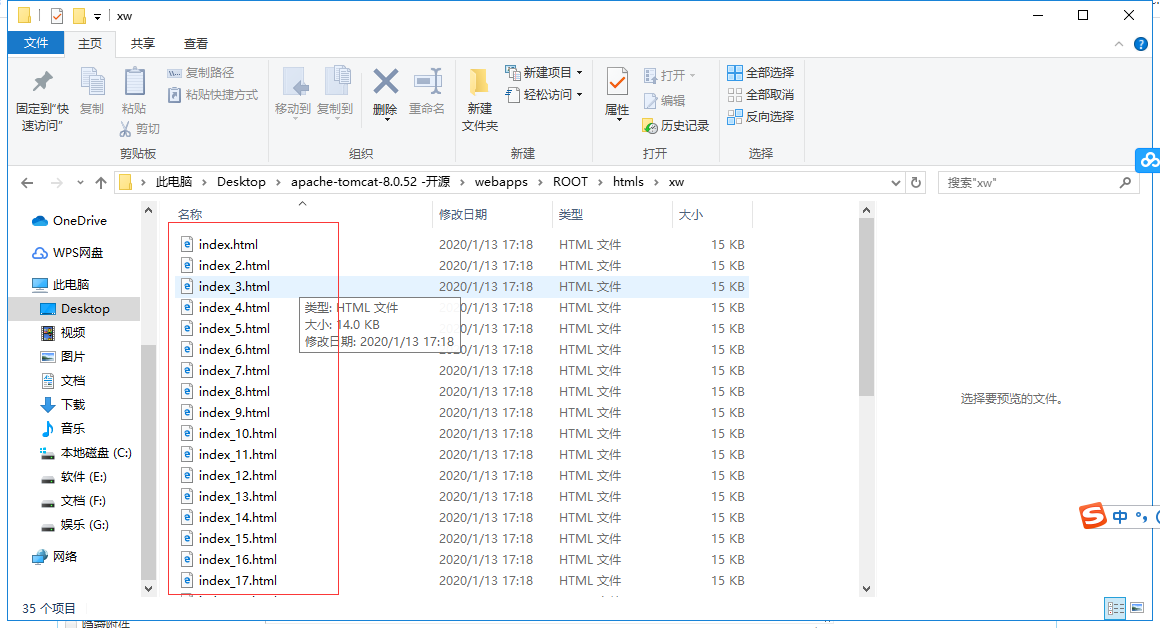Viewport: 1160px width, 628px height.
Task: Open 娱乐 (G:) drive
Action: tap(74, 524)
